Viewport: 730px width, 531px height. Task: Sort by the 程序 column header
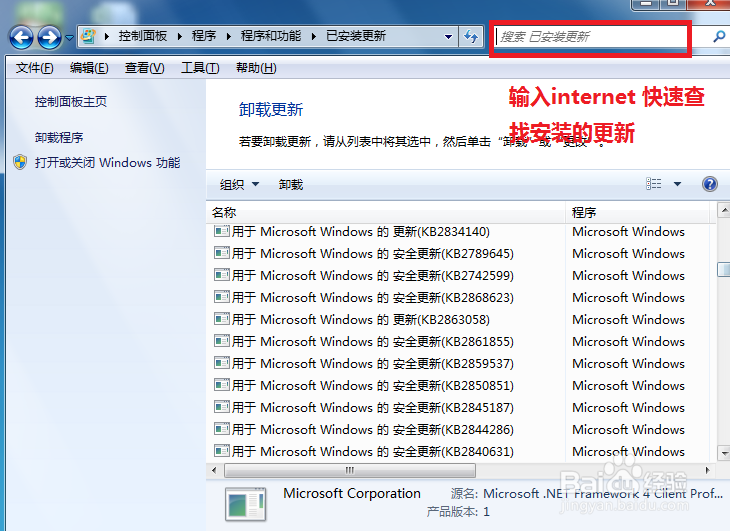(x=638, y=213)
